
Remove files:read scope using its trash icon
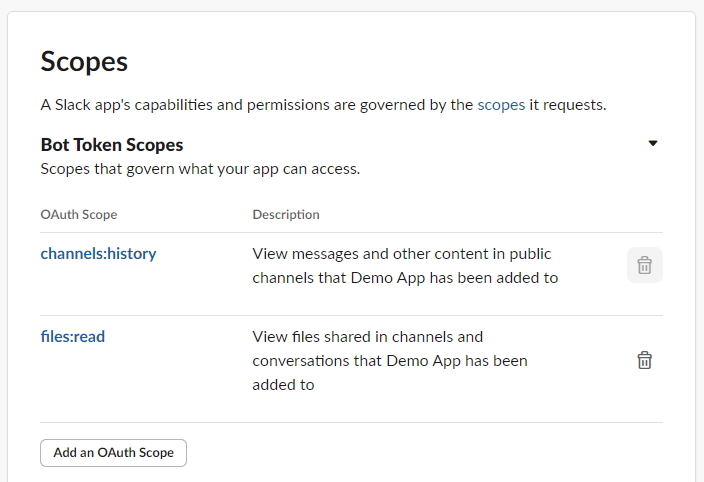pyautogui.click(x=645, y=360)
